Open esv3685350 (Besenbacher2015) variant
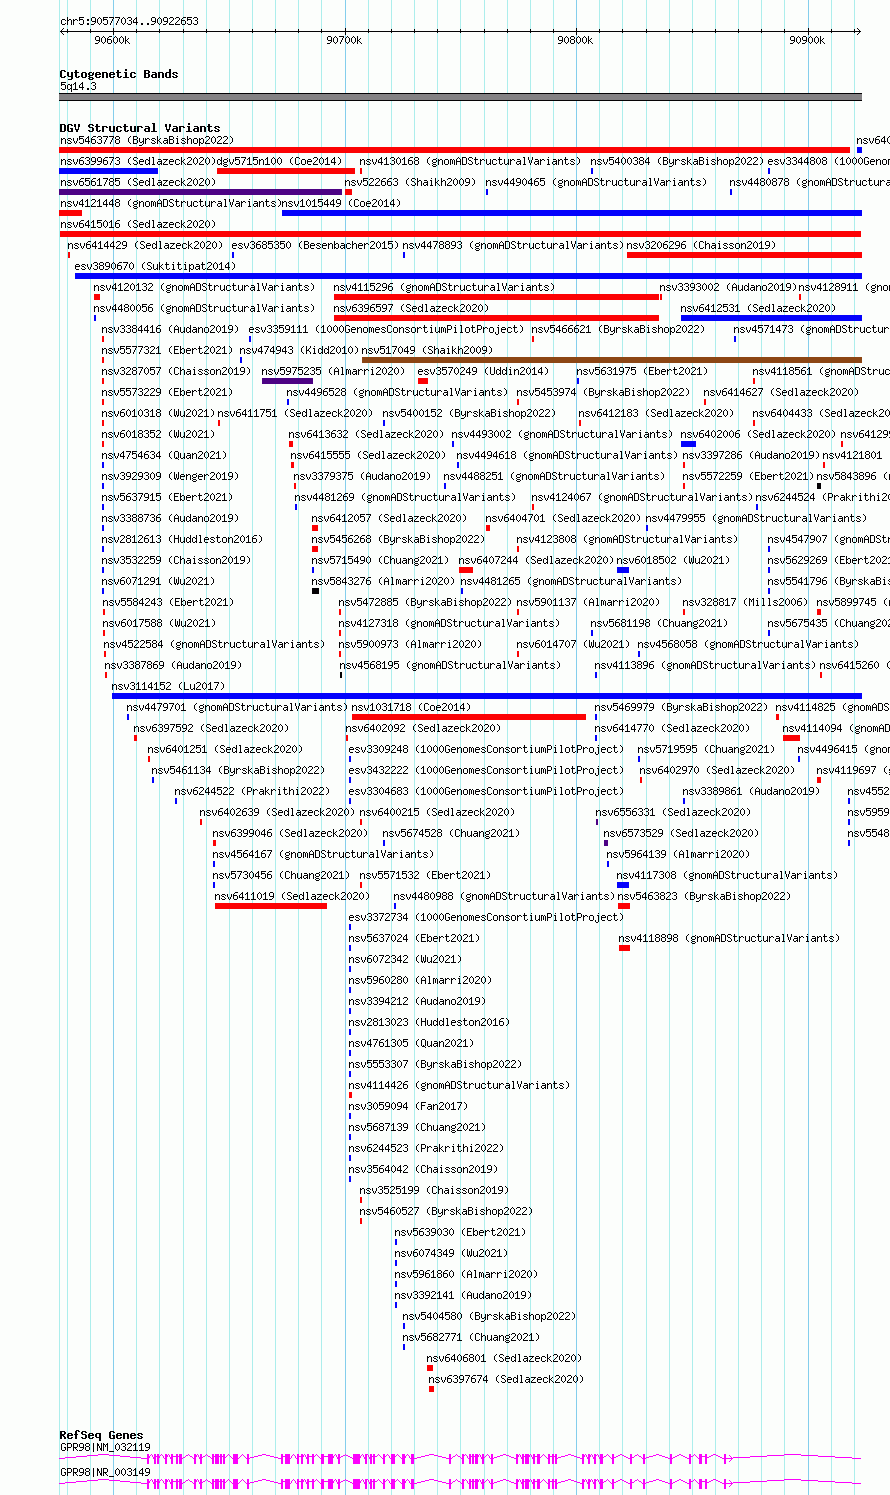Screen dimensions: 890x1495 (314, 246)
